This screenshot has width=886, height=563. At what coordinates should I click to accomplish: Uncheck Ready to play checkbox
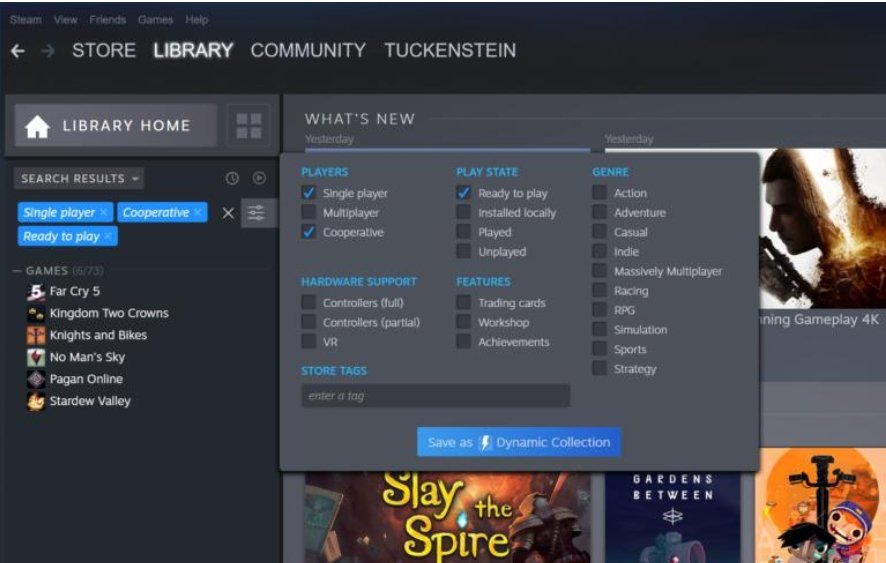tap(463, 193)
